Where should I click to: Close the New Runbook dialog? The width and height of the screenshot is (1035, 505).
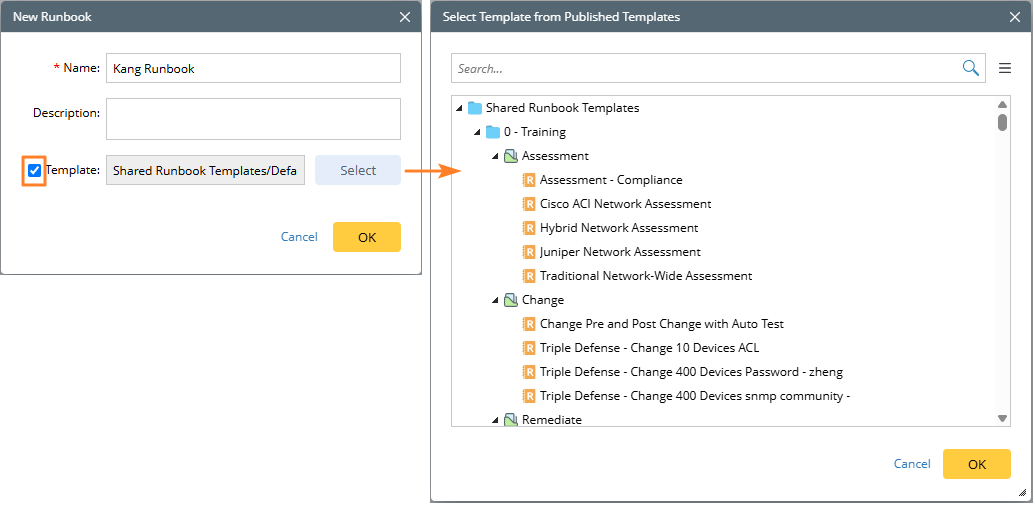pyautogui.click(x=405, y=17)
